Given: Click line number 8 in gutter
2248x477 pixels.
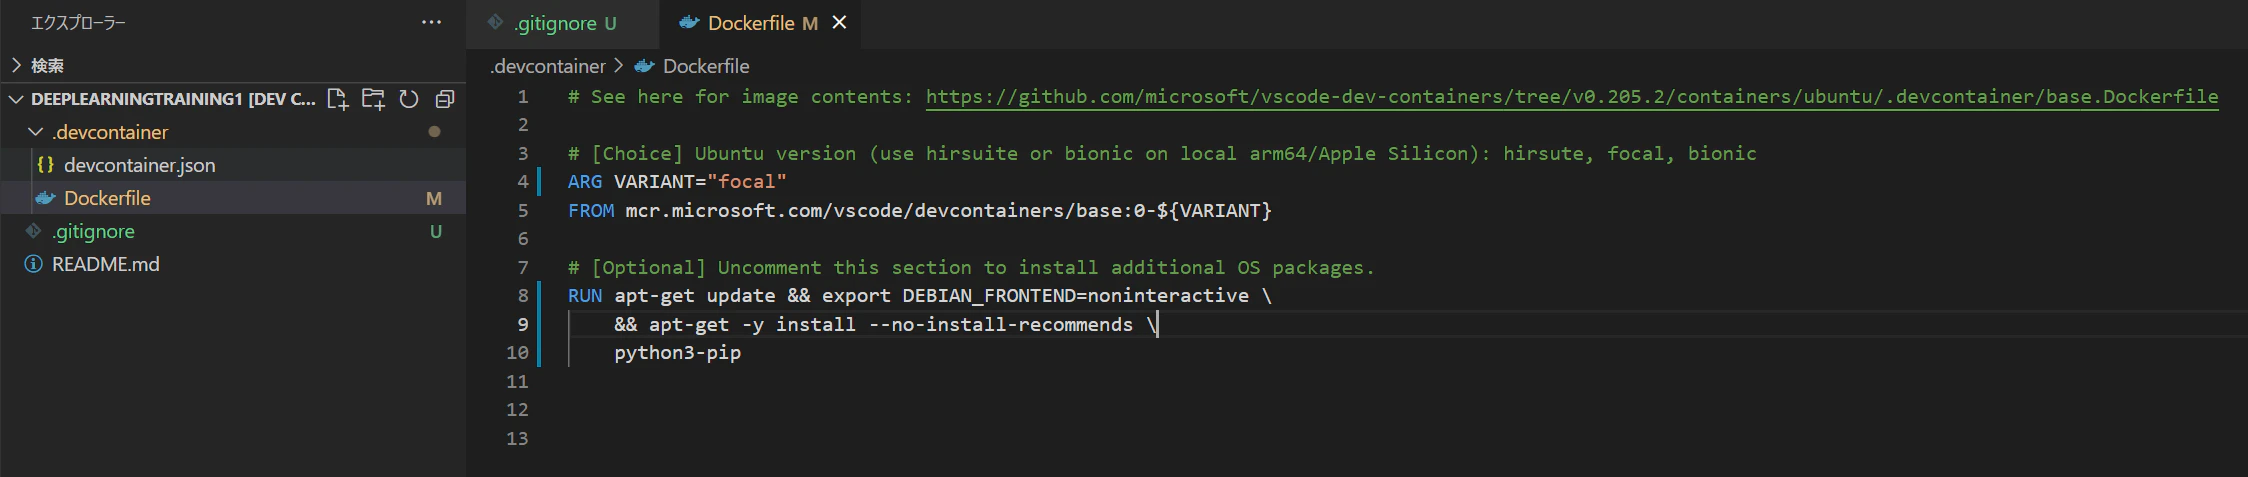Looking at the screenshot, I should pyautogui.click(x=523, y=296).
